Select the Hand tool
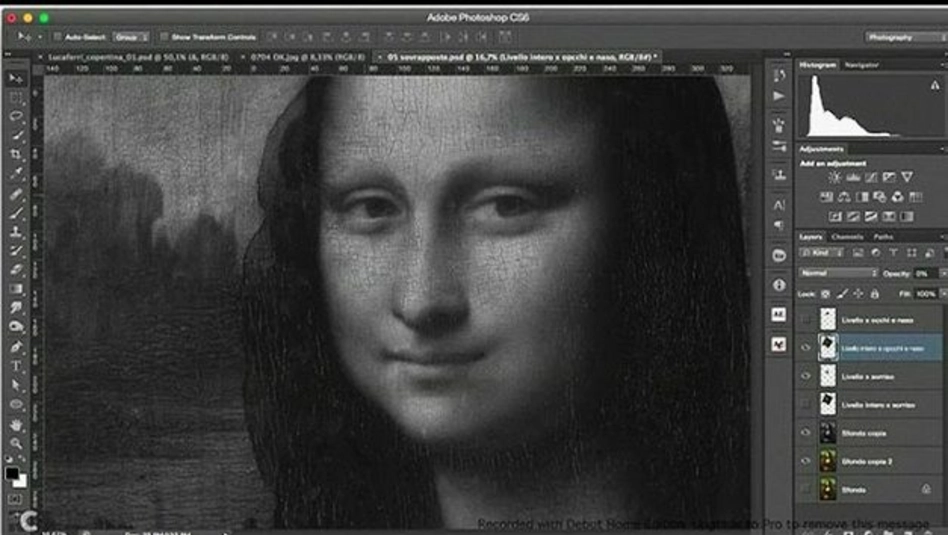This screenshot has height=535, width=948. click(16, 424)
